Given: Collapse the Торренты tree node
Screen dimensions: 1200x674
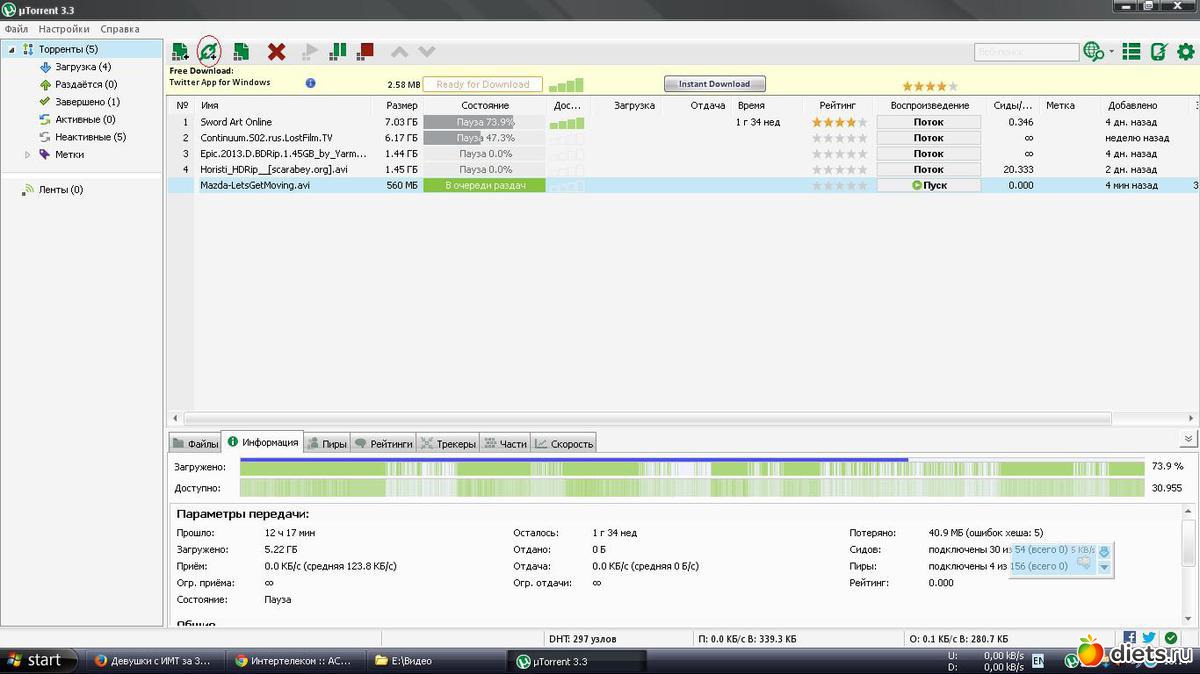Looking at the screenshot, I should click(10, 49).
